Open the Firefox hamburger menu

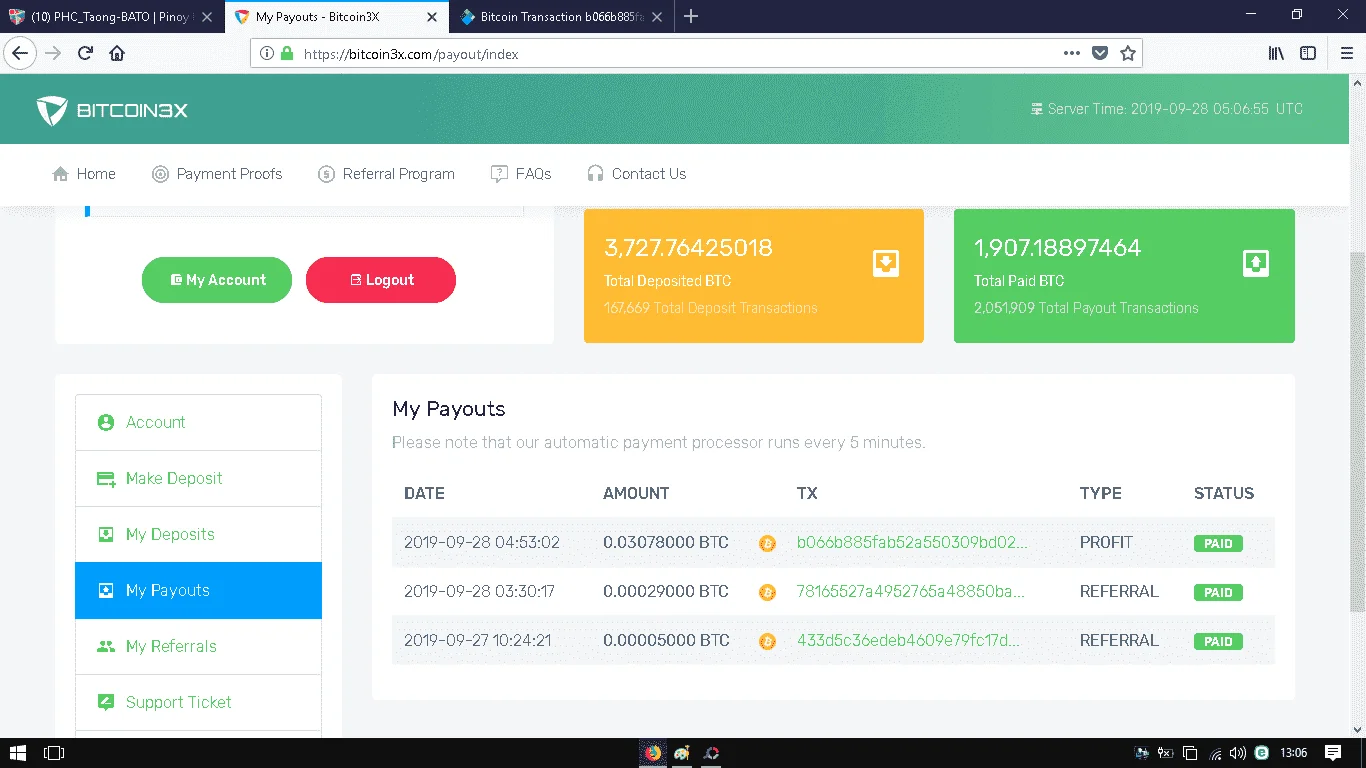(x=1346, y=54)
